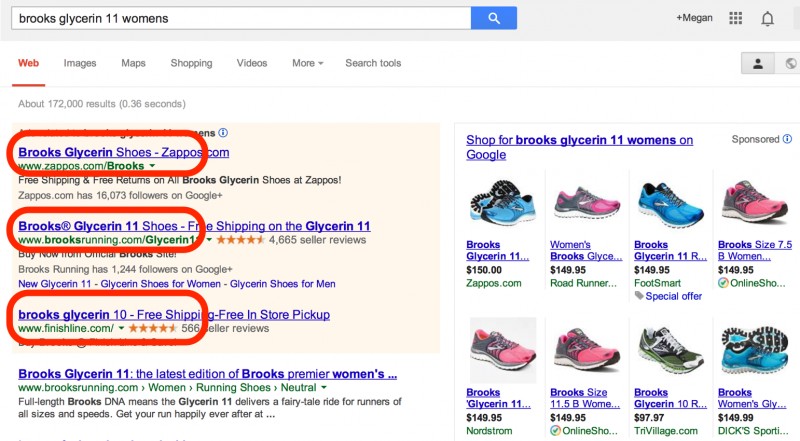Image resolution: width=800 pixels, height=441 pixels.
Task: Open the +Megan profile link
Action: pos(694,18)
